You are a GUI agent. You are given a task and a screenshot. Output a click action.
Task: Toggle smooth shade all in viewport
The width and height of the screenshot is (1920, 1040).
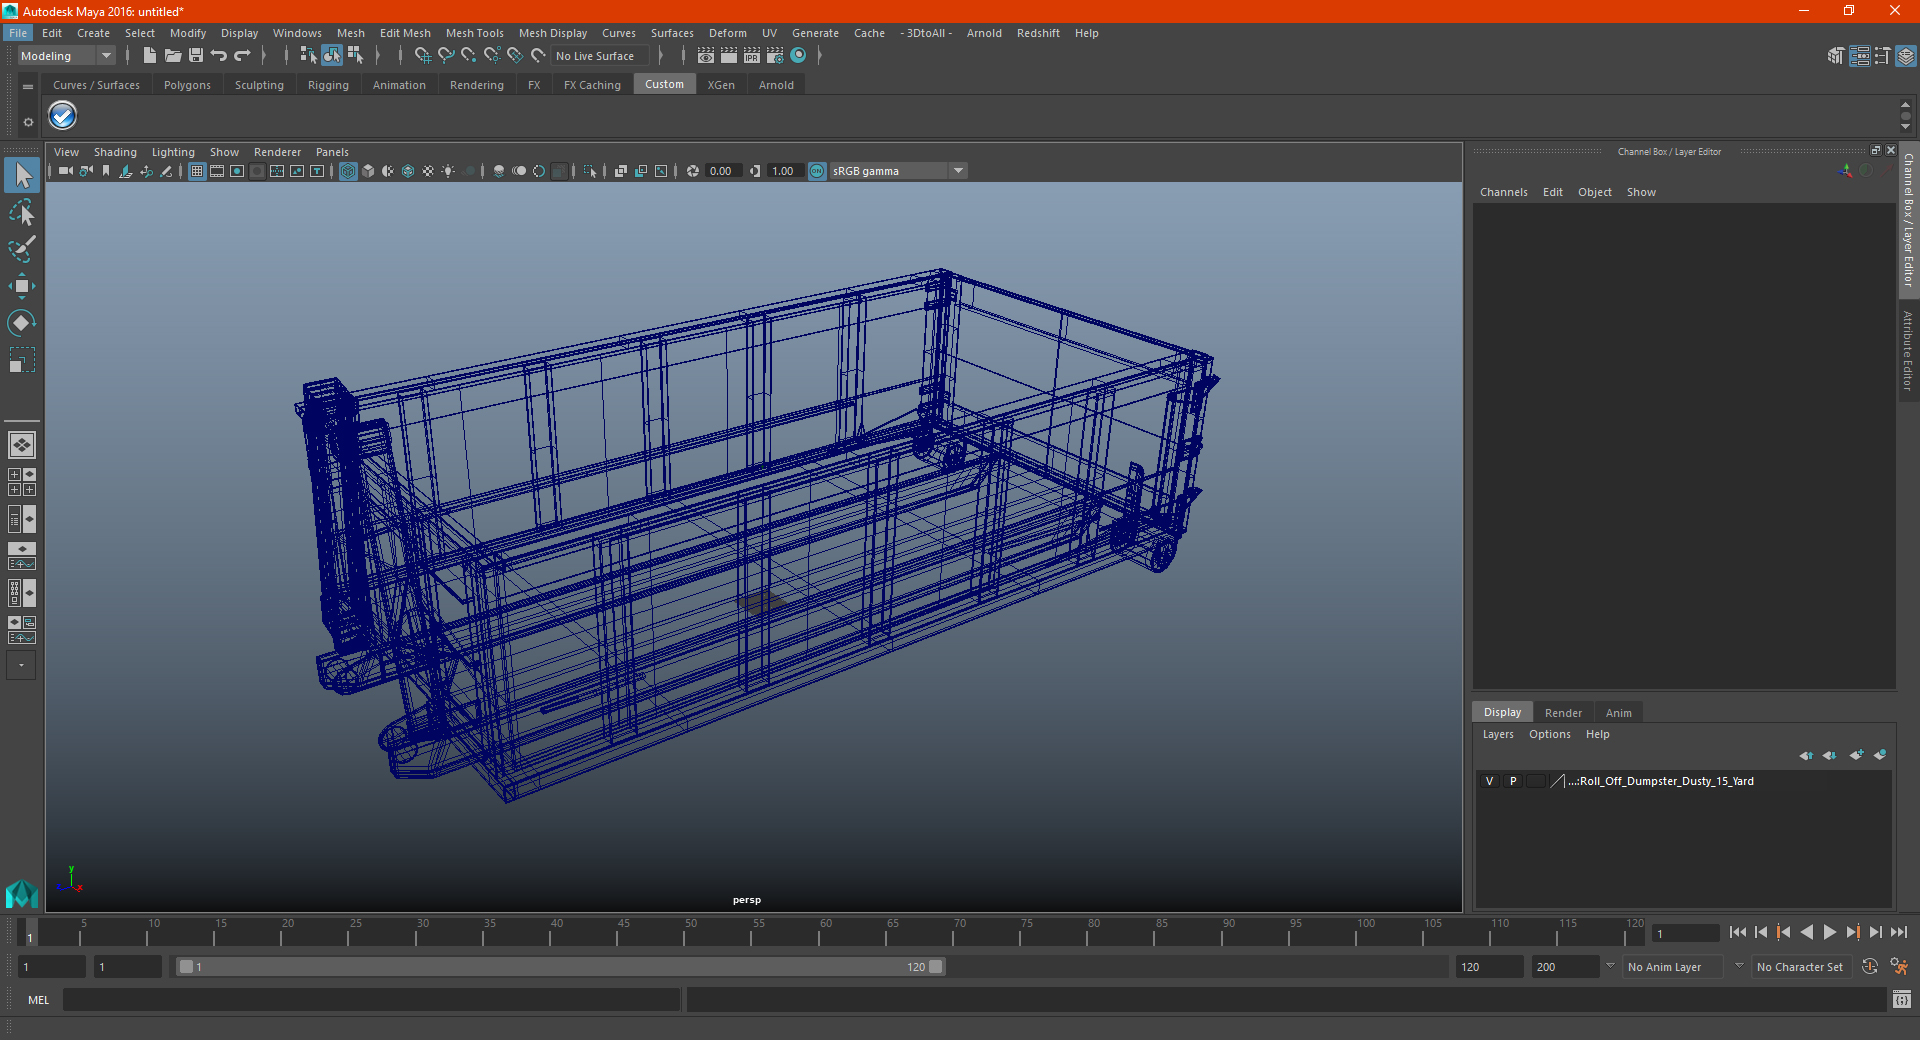368,171
